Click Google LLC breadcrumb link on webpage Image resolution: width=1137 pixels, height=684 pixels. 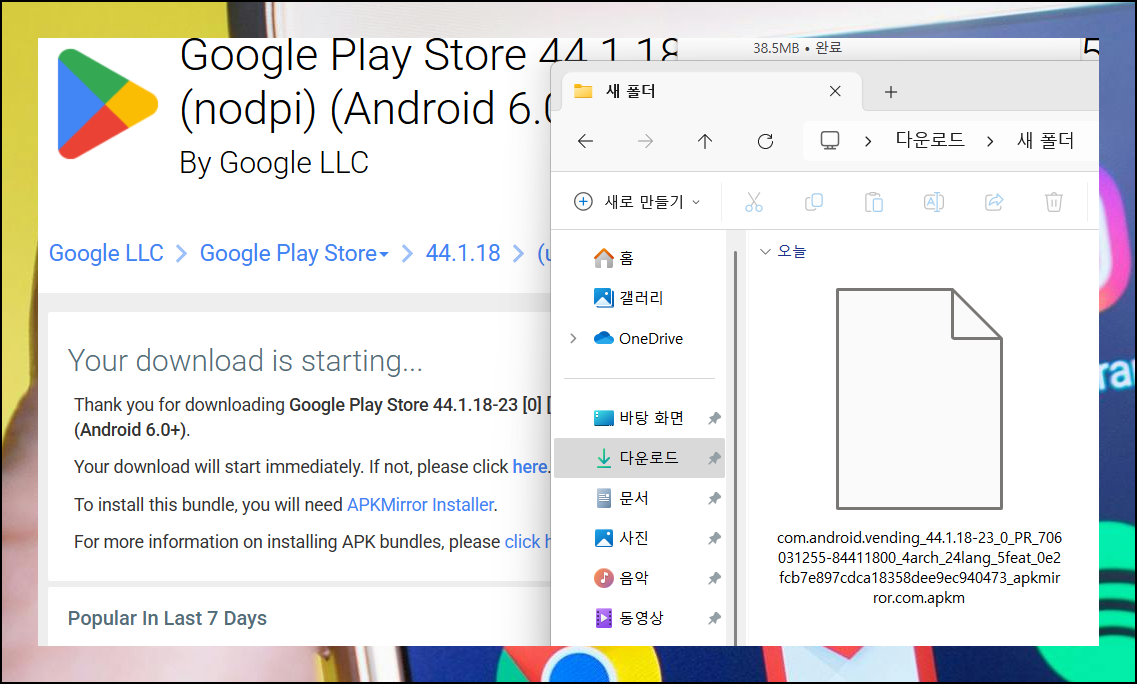106,253
